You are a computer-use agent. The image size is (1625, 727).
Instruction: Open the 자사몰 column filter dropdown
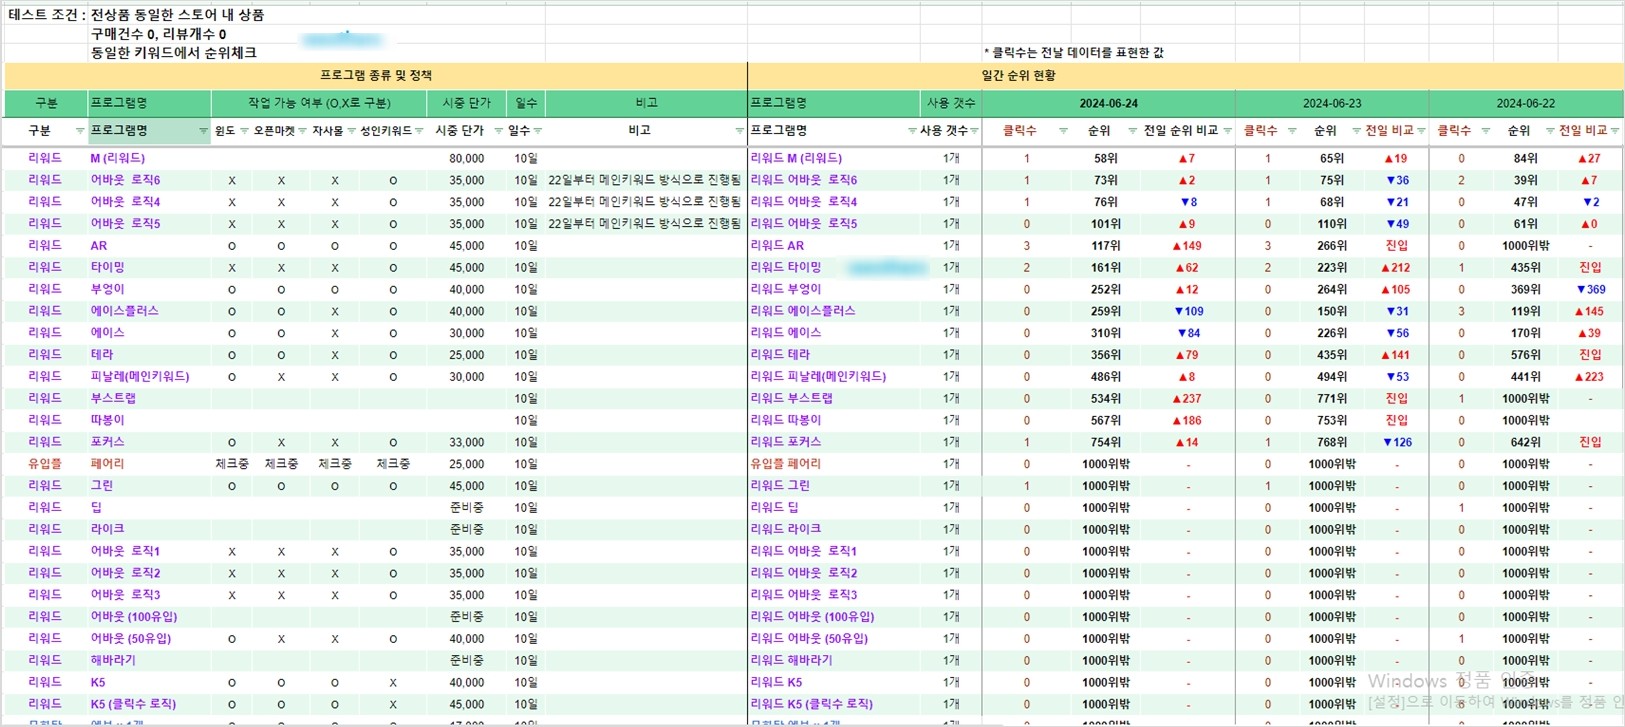(352, 131)
